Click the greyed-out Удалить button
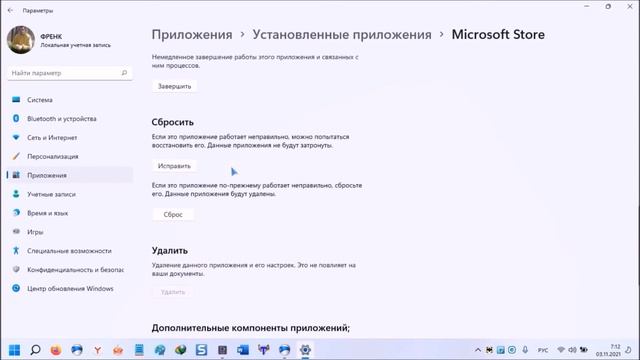 [173, 292]
